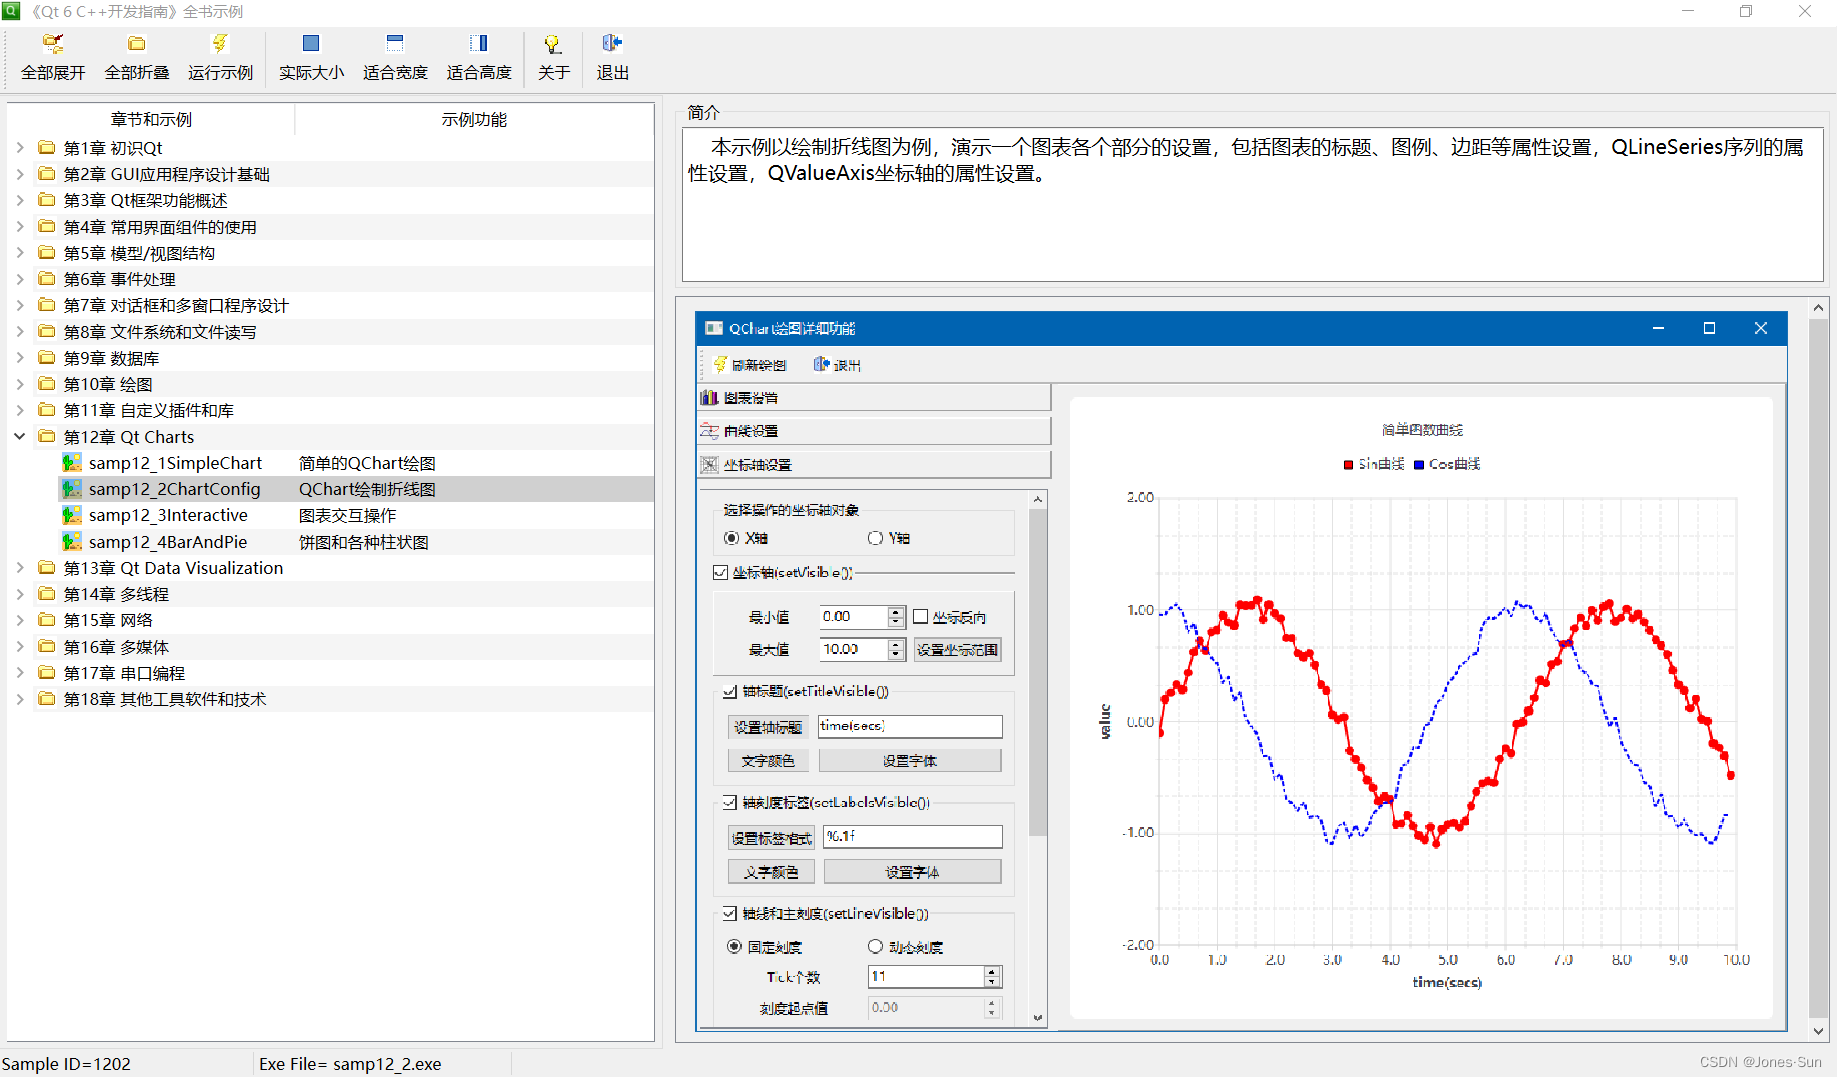
Task: Click 设置字体 button under label format
Action: [x=912, y=872]
